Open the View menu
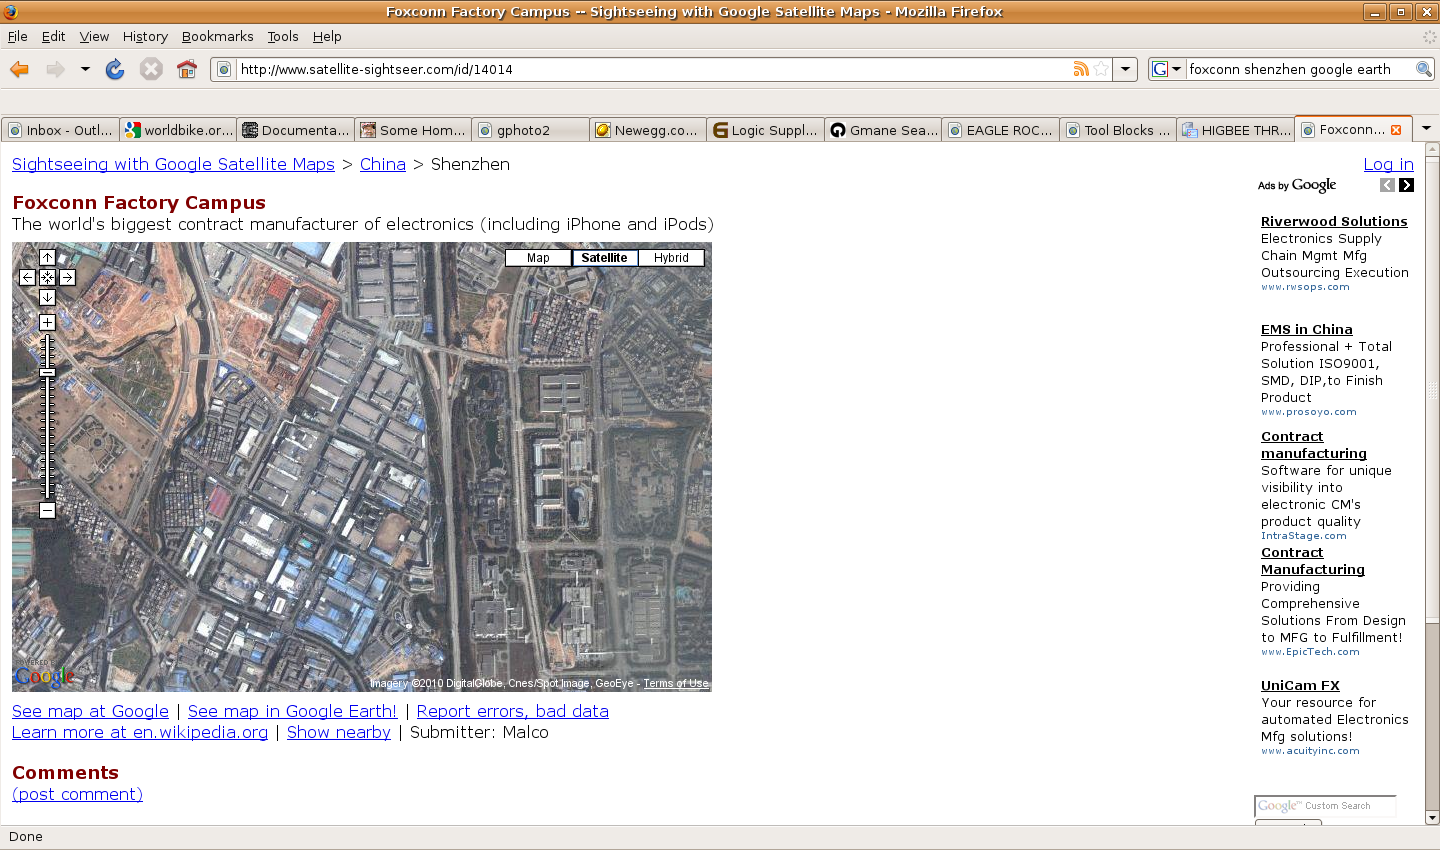This screenshot has height=850, width=1440. [x=94, y=36]
